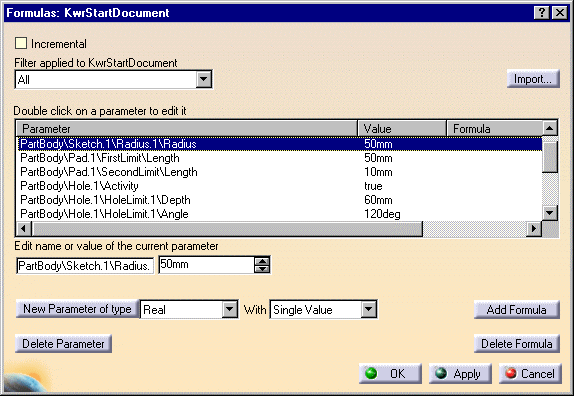Increase value with spinner up arrow
This screenshot has width=574, height=396.
click(x=262, y=261)
